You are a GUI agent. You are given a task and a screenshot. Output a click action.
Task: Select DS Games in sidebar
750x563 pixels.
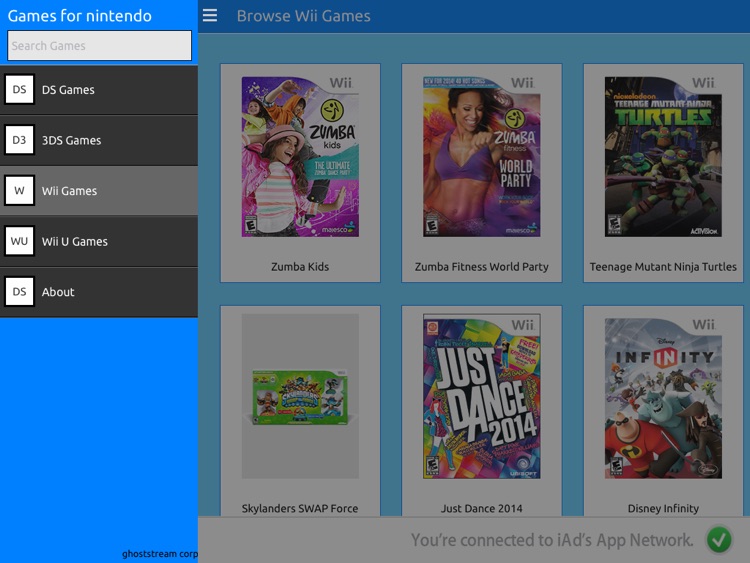point(99,89)
